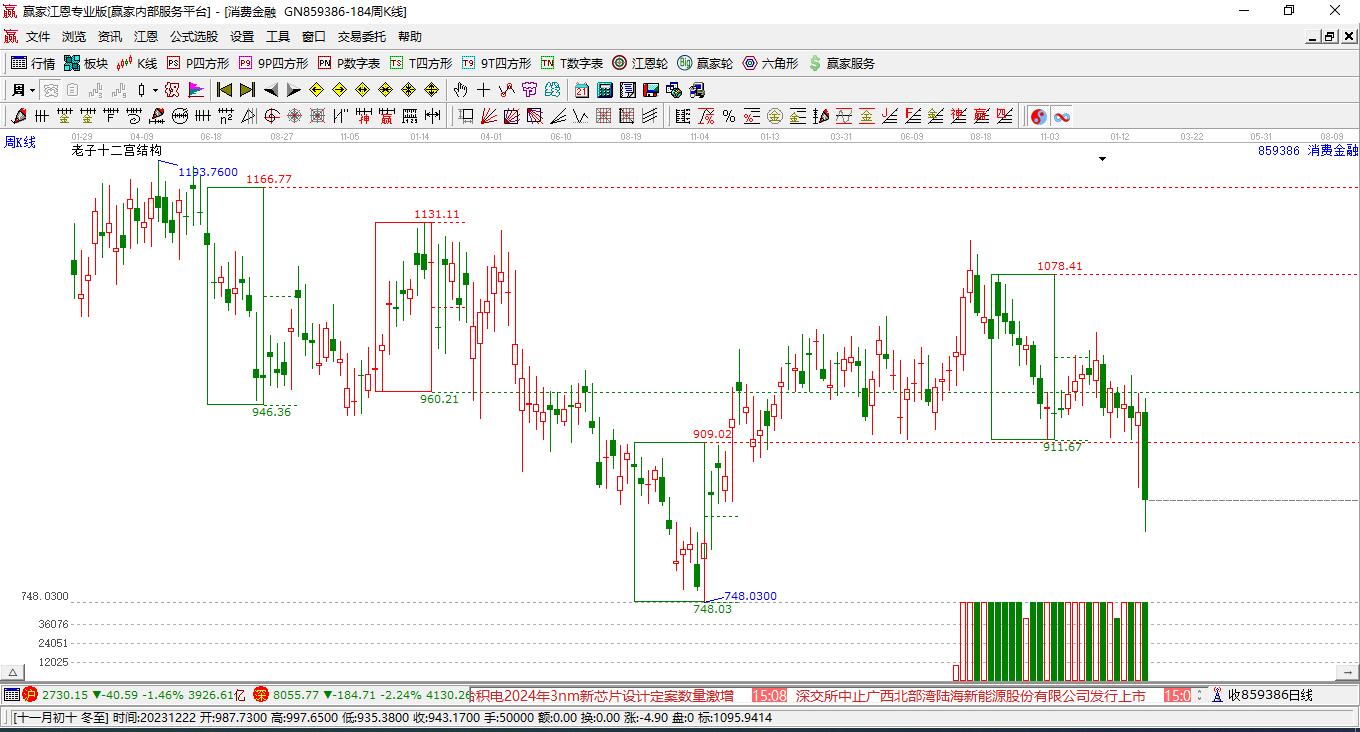Viewport: 1360px width, 732px height.
Task: Step chart right with black arrow
Action: [293, 90]
